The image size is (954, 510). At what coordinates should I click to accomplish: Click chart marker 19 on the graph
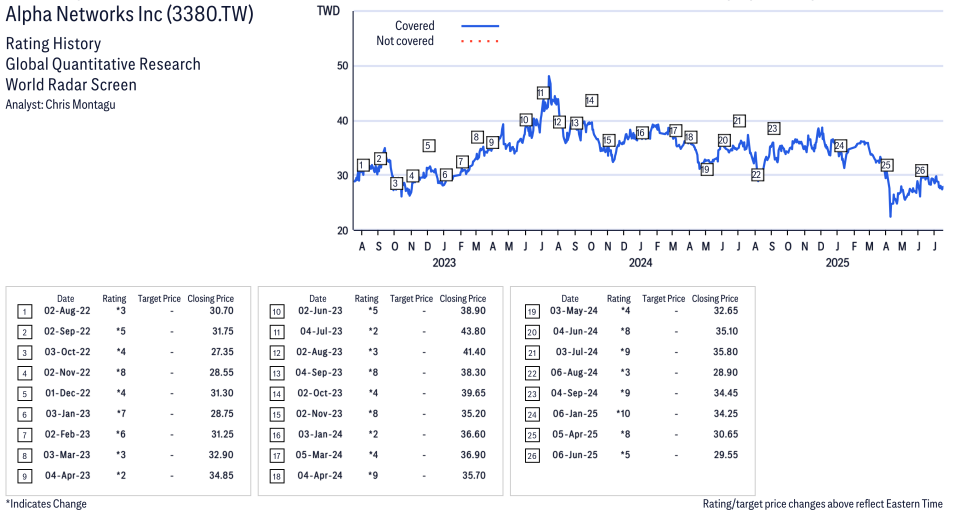[706, 170]
